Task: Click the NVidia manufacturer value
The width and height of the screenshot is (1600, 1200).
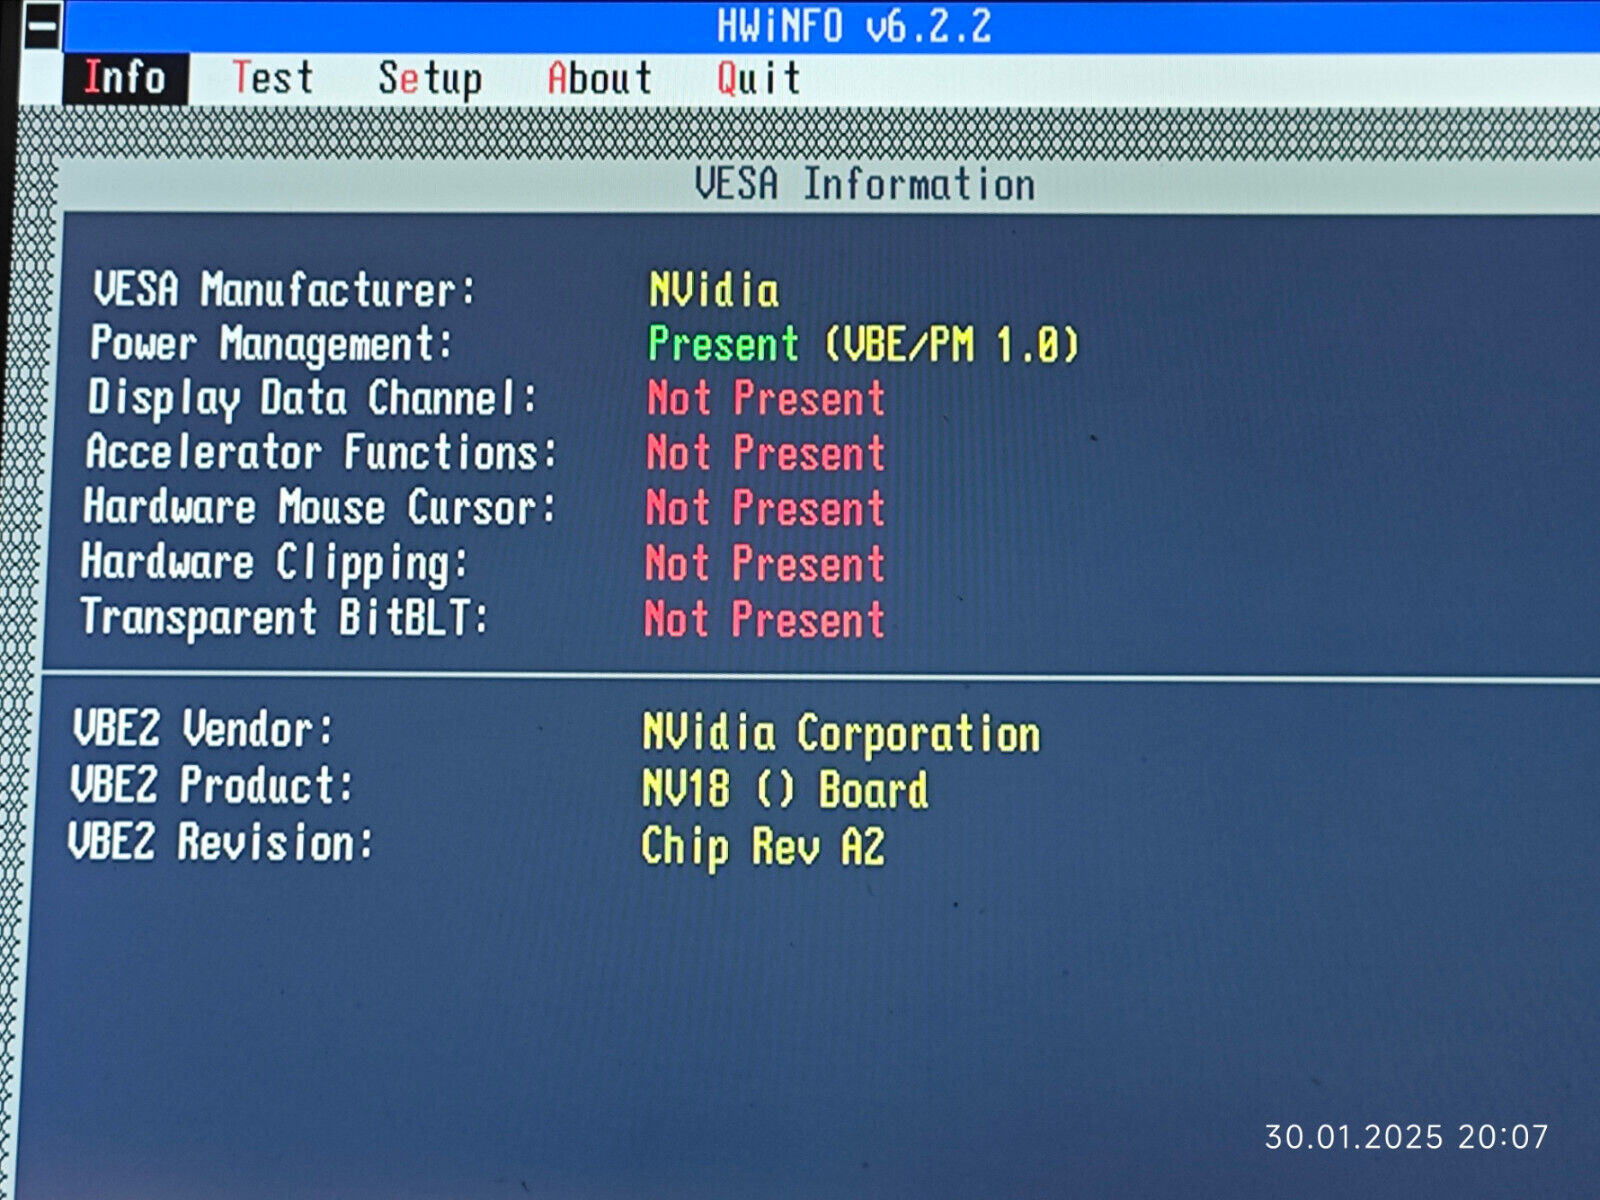Action: pyautogui.click(x=714, y=291)
